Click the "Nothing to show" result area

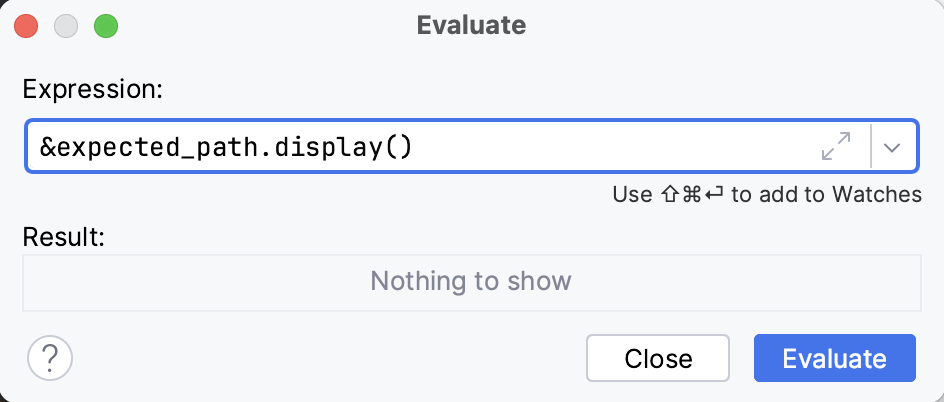point(471,280)
